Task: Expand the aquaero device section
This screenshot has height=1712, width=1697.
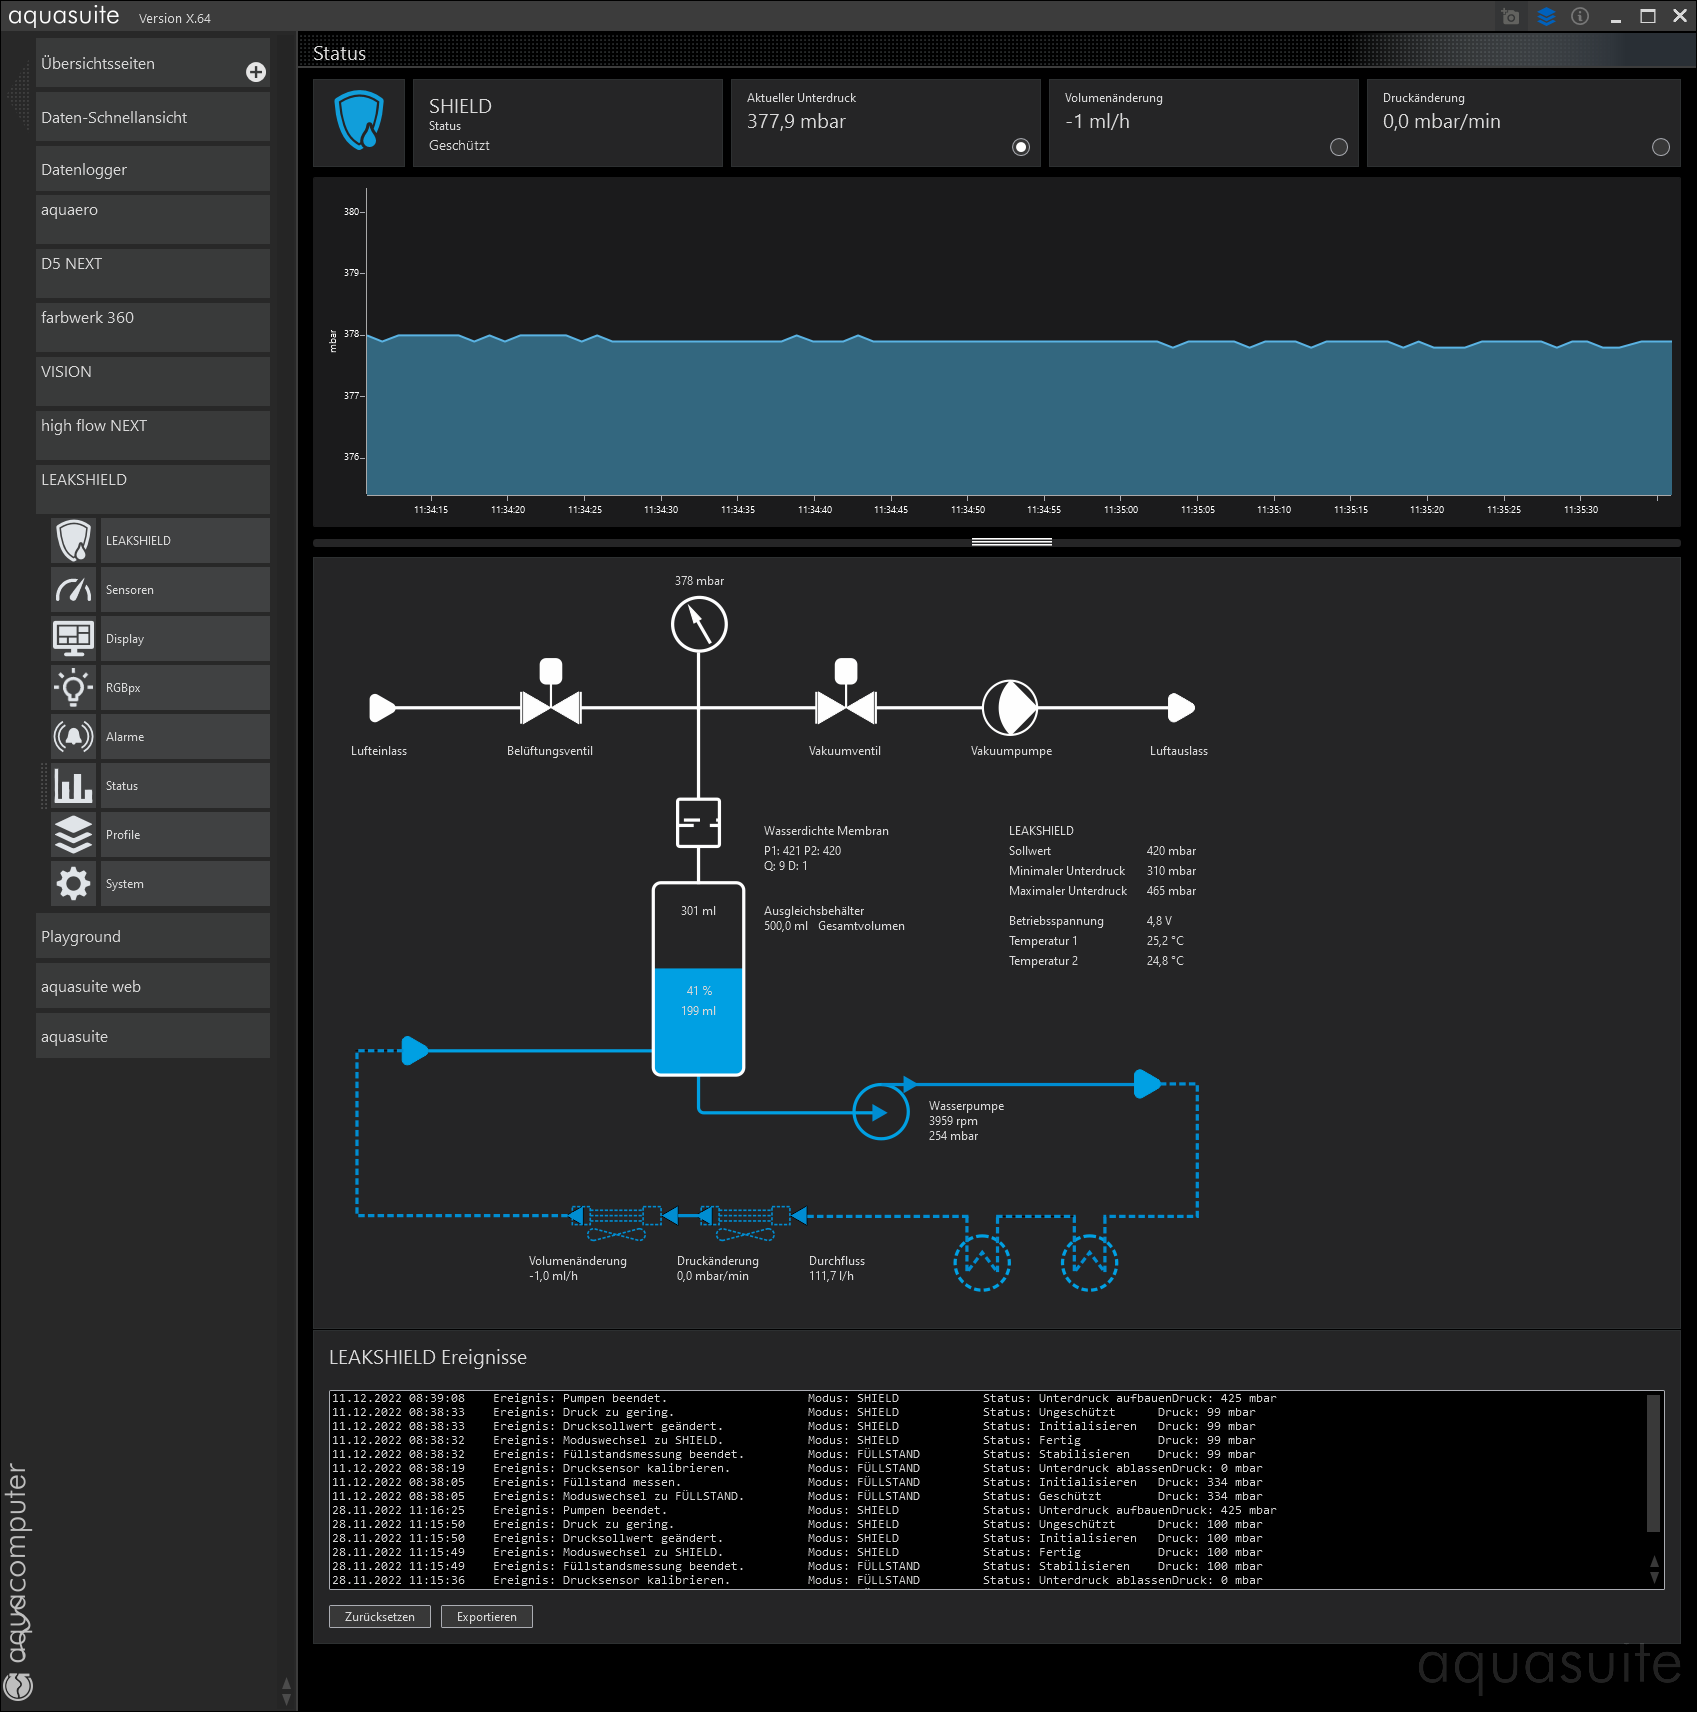Action: 152,218
